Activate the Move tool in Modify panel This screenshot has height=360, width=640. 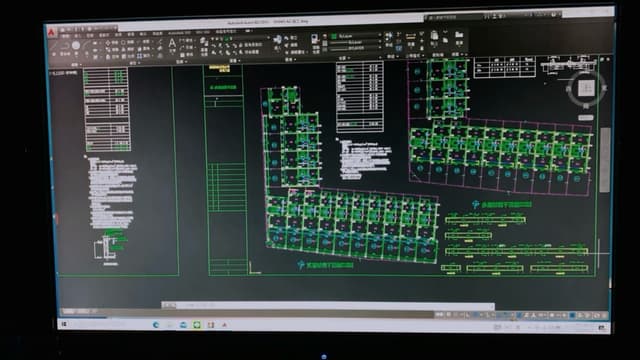click(111, 42)
